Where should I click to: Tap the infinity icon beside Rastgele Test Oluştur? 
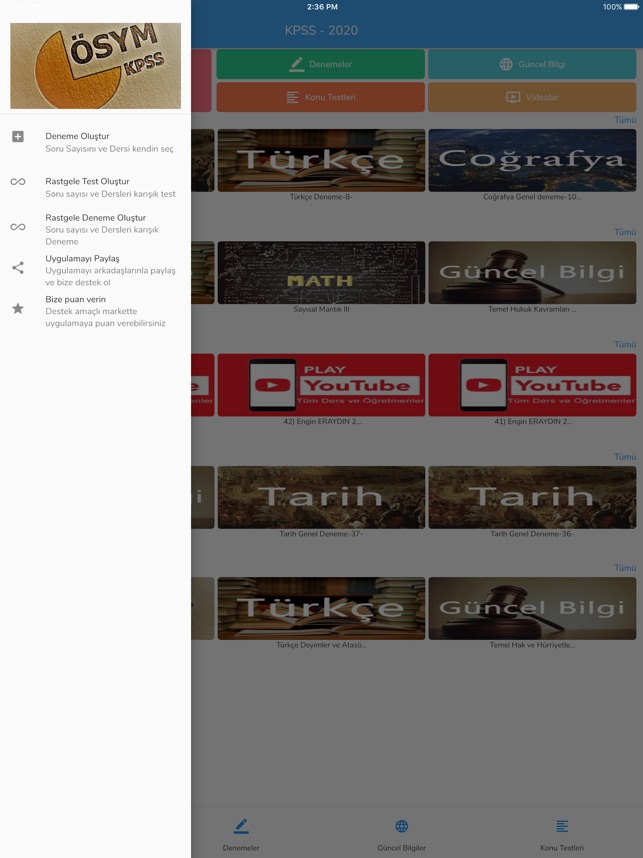pyautogui.click(x=18, y=182)
